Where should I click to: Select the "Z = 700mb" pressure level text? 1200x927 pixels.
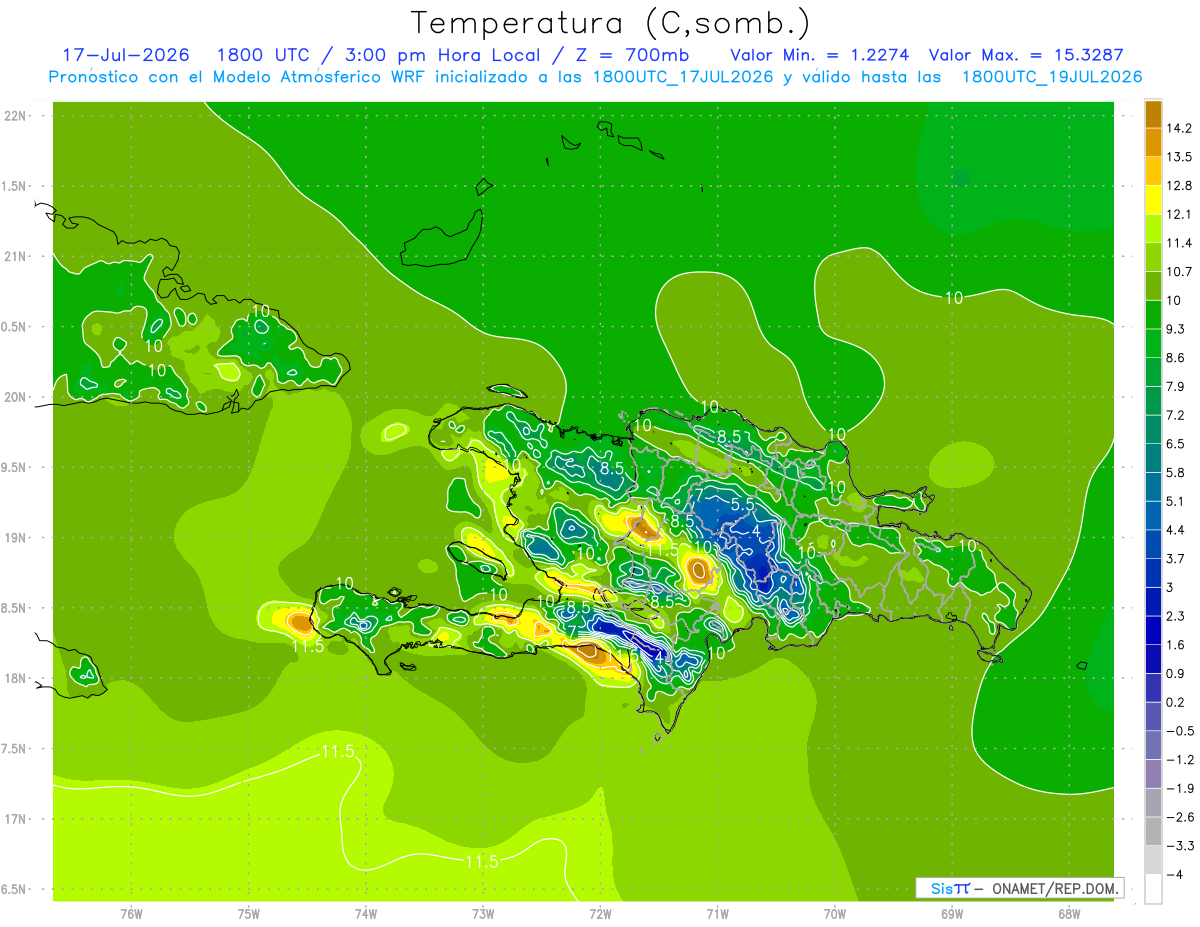click(x=634, y=55)
